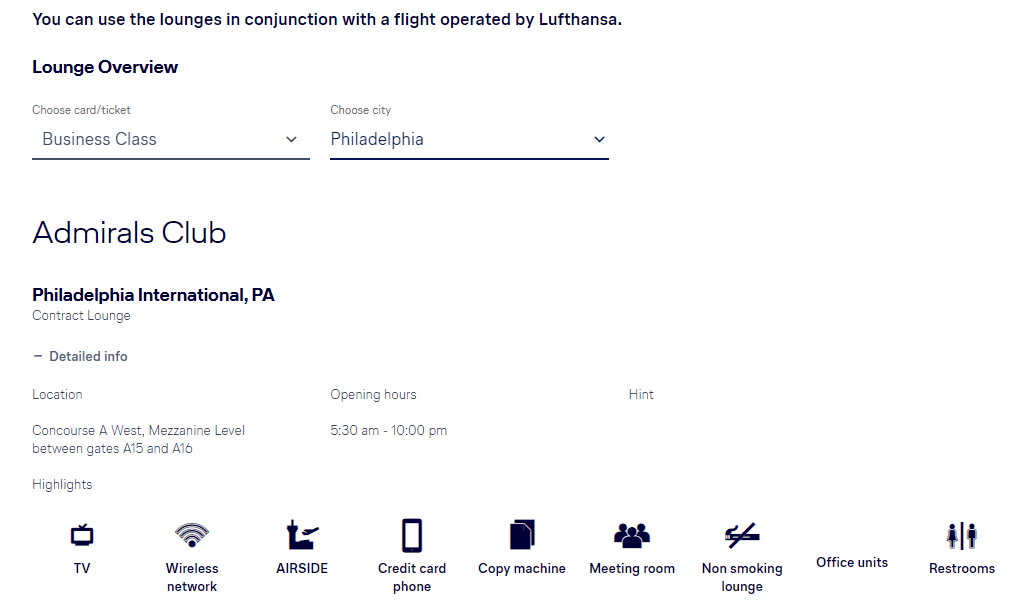Click the Non smoking lounge icon
The width and height of the screenshot is (1010, 605).
click(x=742, y=535)
